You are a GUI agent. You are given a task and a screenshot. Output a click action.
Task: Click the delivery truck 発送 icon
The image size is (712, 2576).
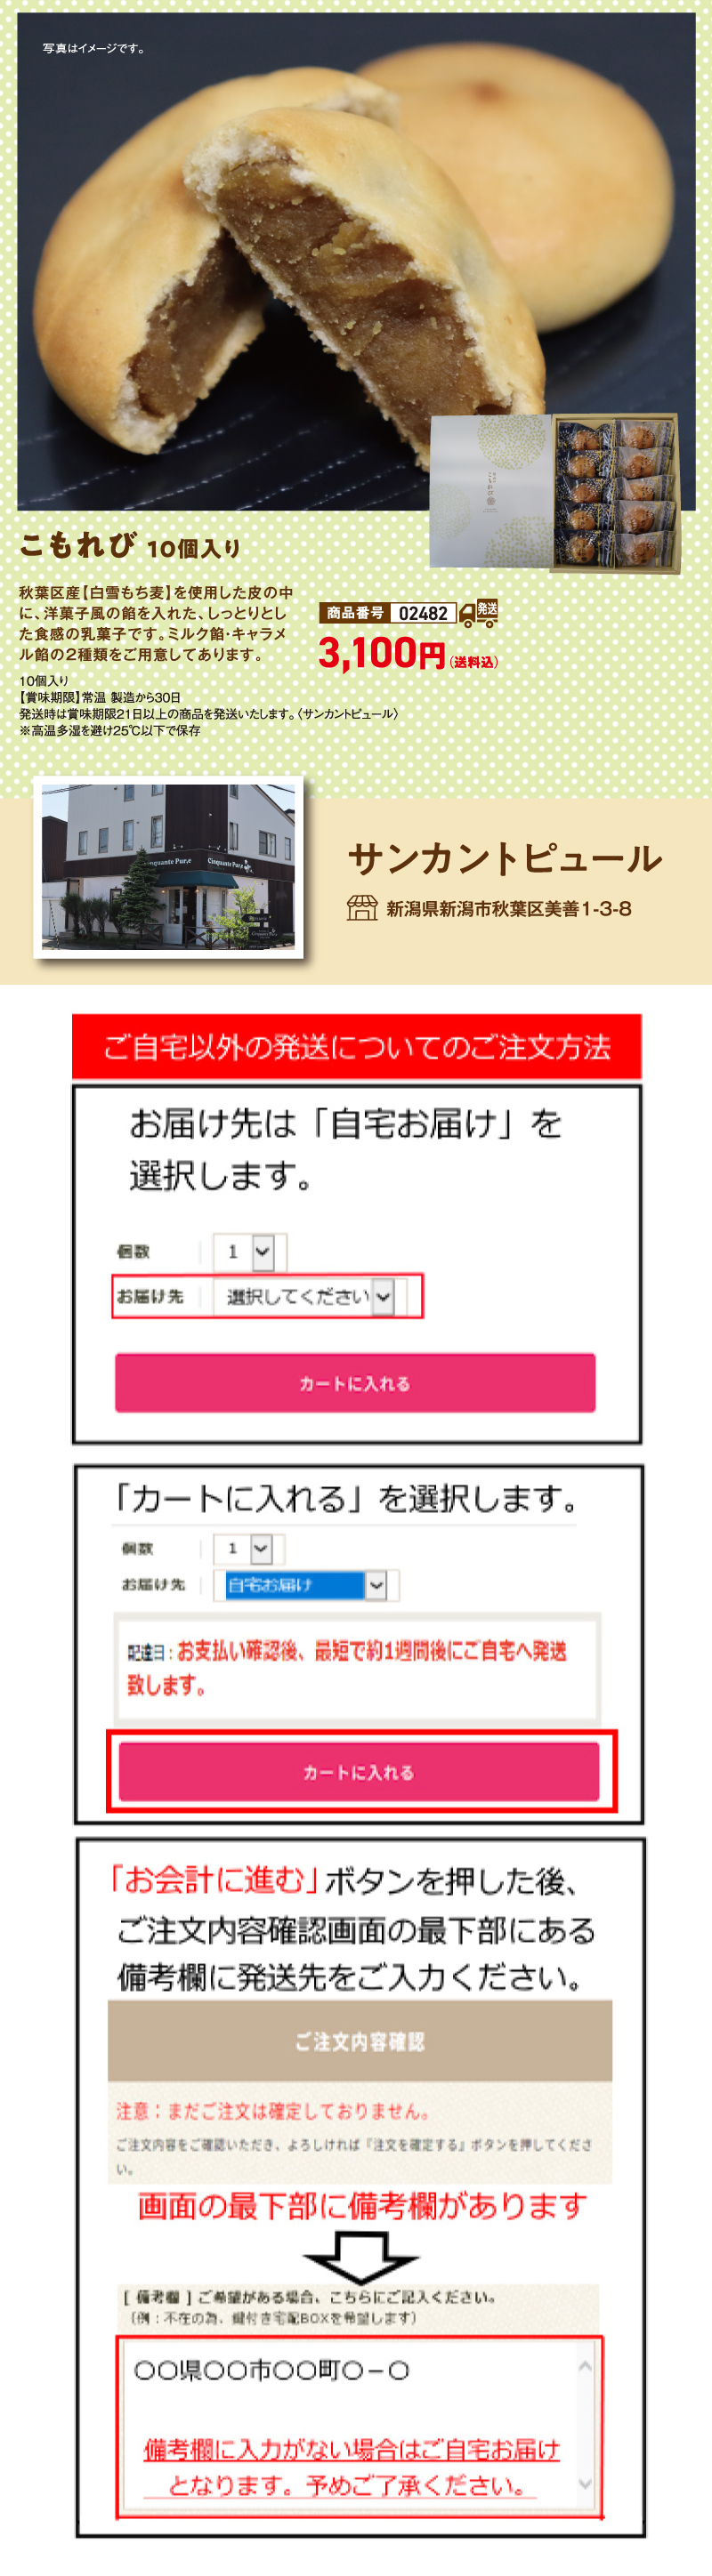click(x=479, y=613)
